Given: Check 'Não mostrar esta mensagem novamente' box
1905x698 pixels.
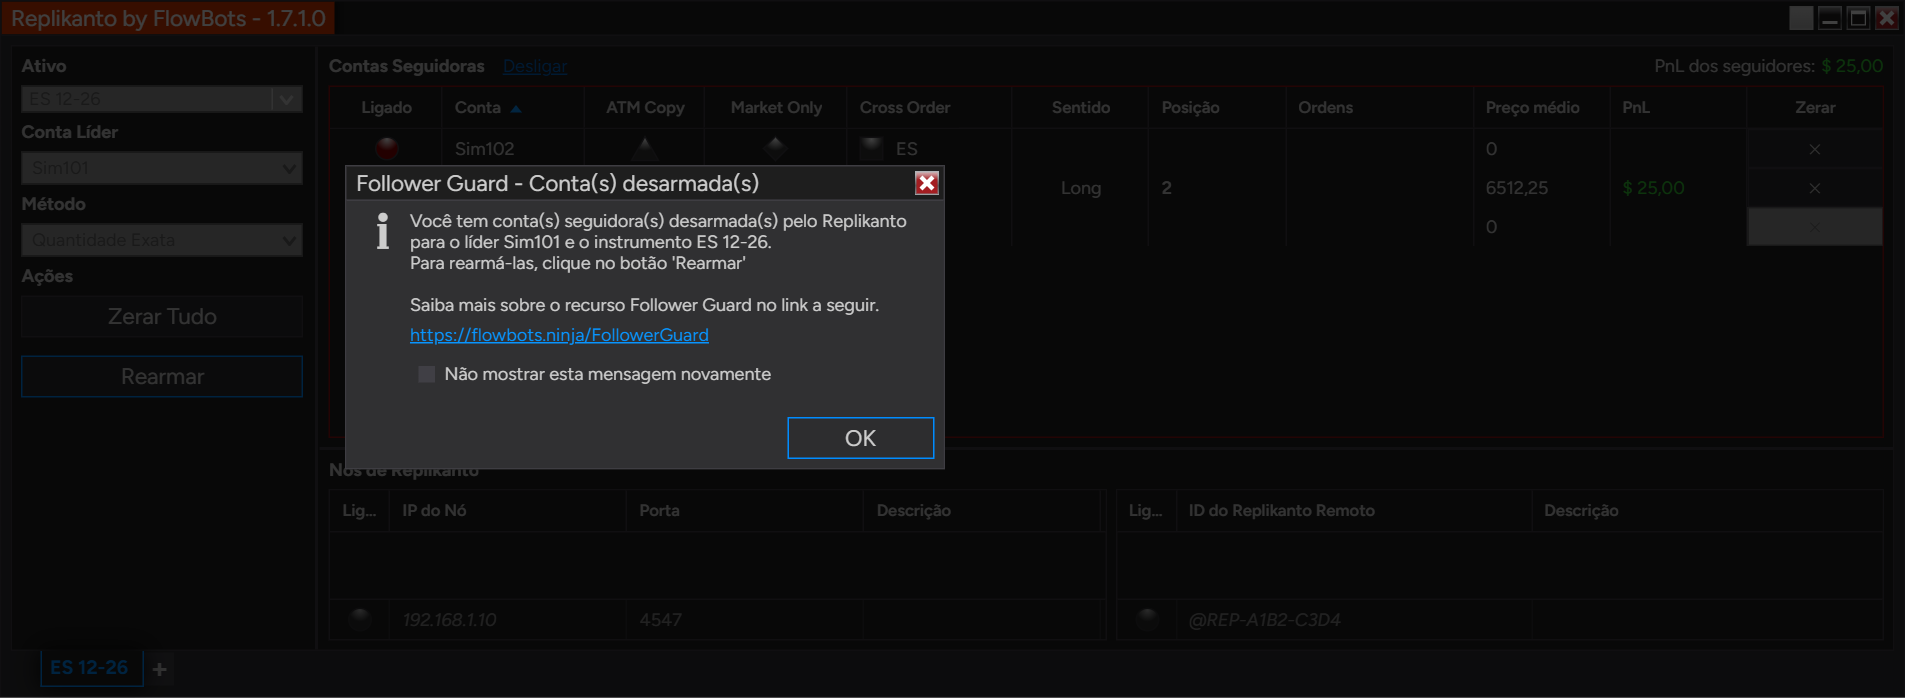Looking at the screenshot, I should point(427,374).
